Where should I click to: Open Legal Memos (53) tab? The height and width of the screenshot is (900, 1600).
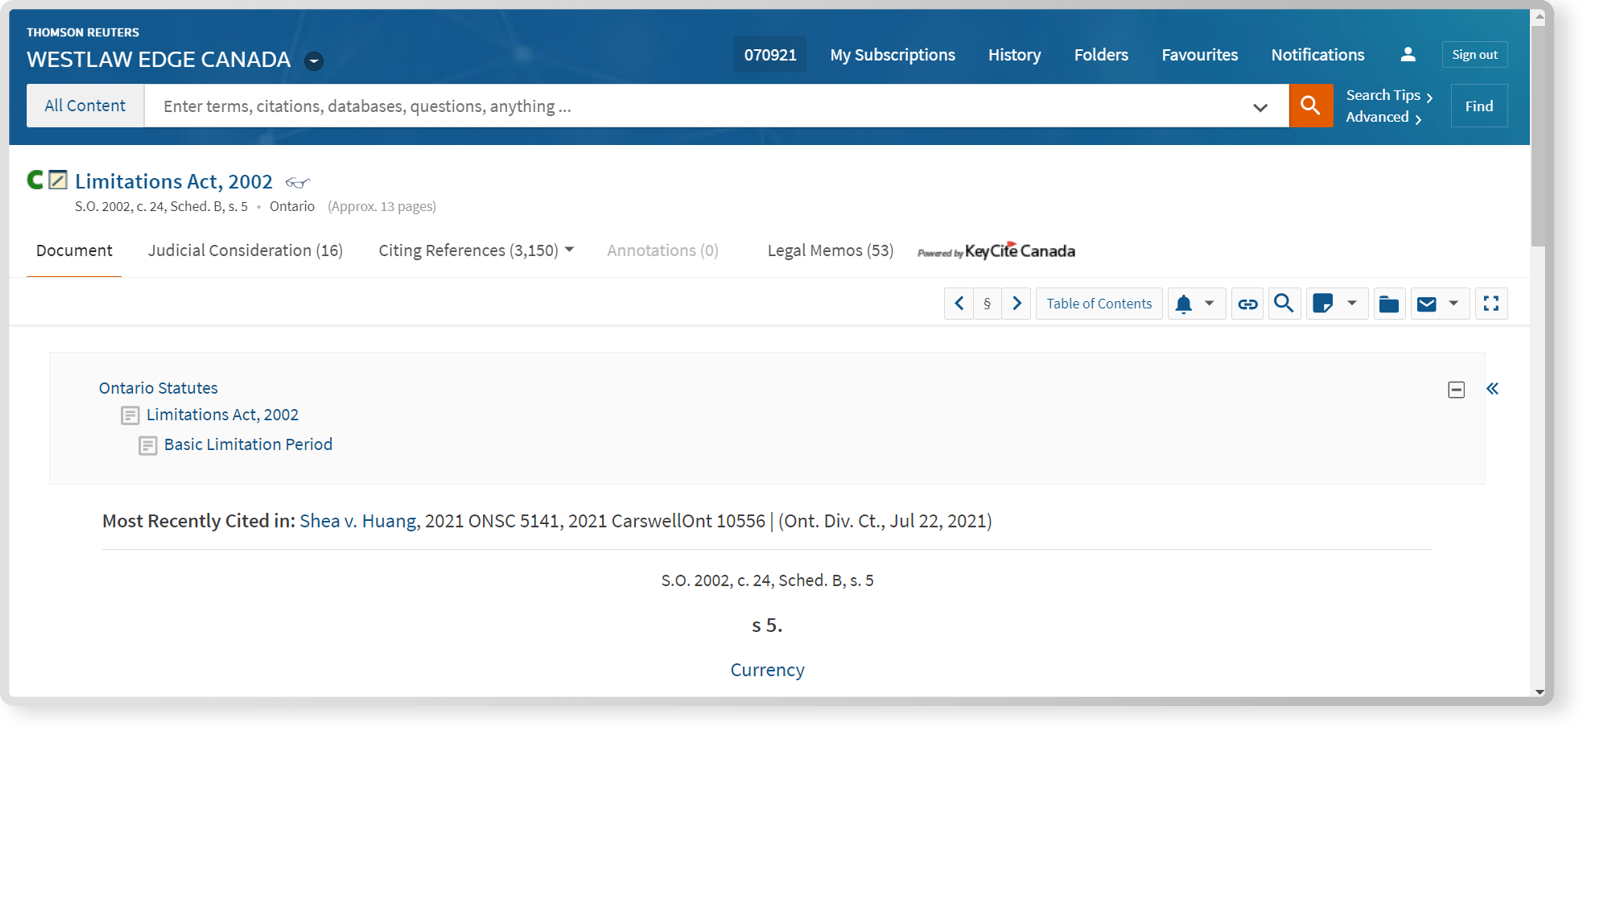click(830, 250)
